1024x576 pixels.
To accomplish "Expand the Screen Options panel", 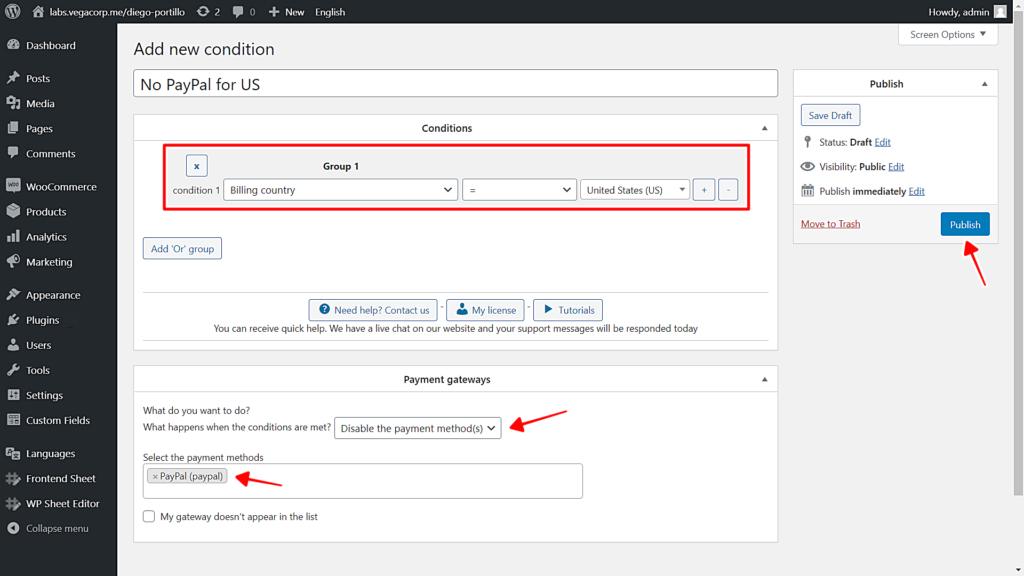I will coord(946,34).
